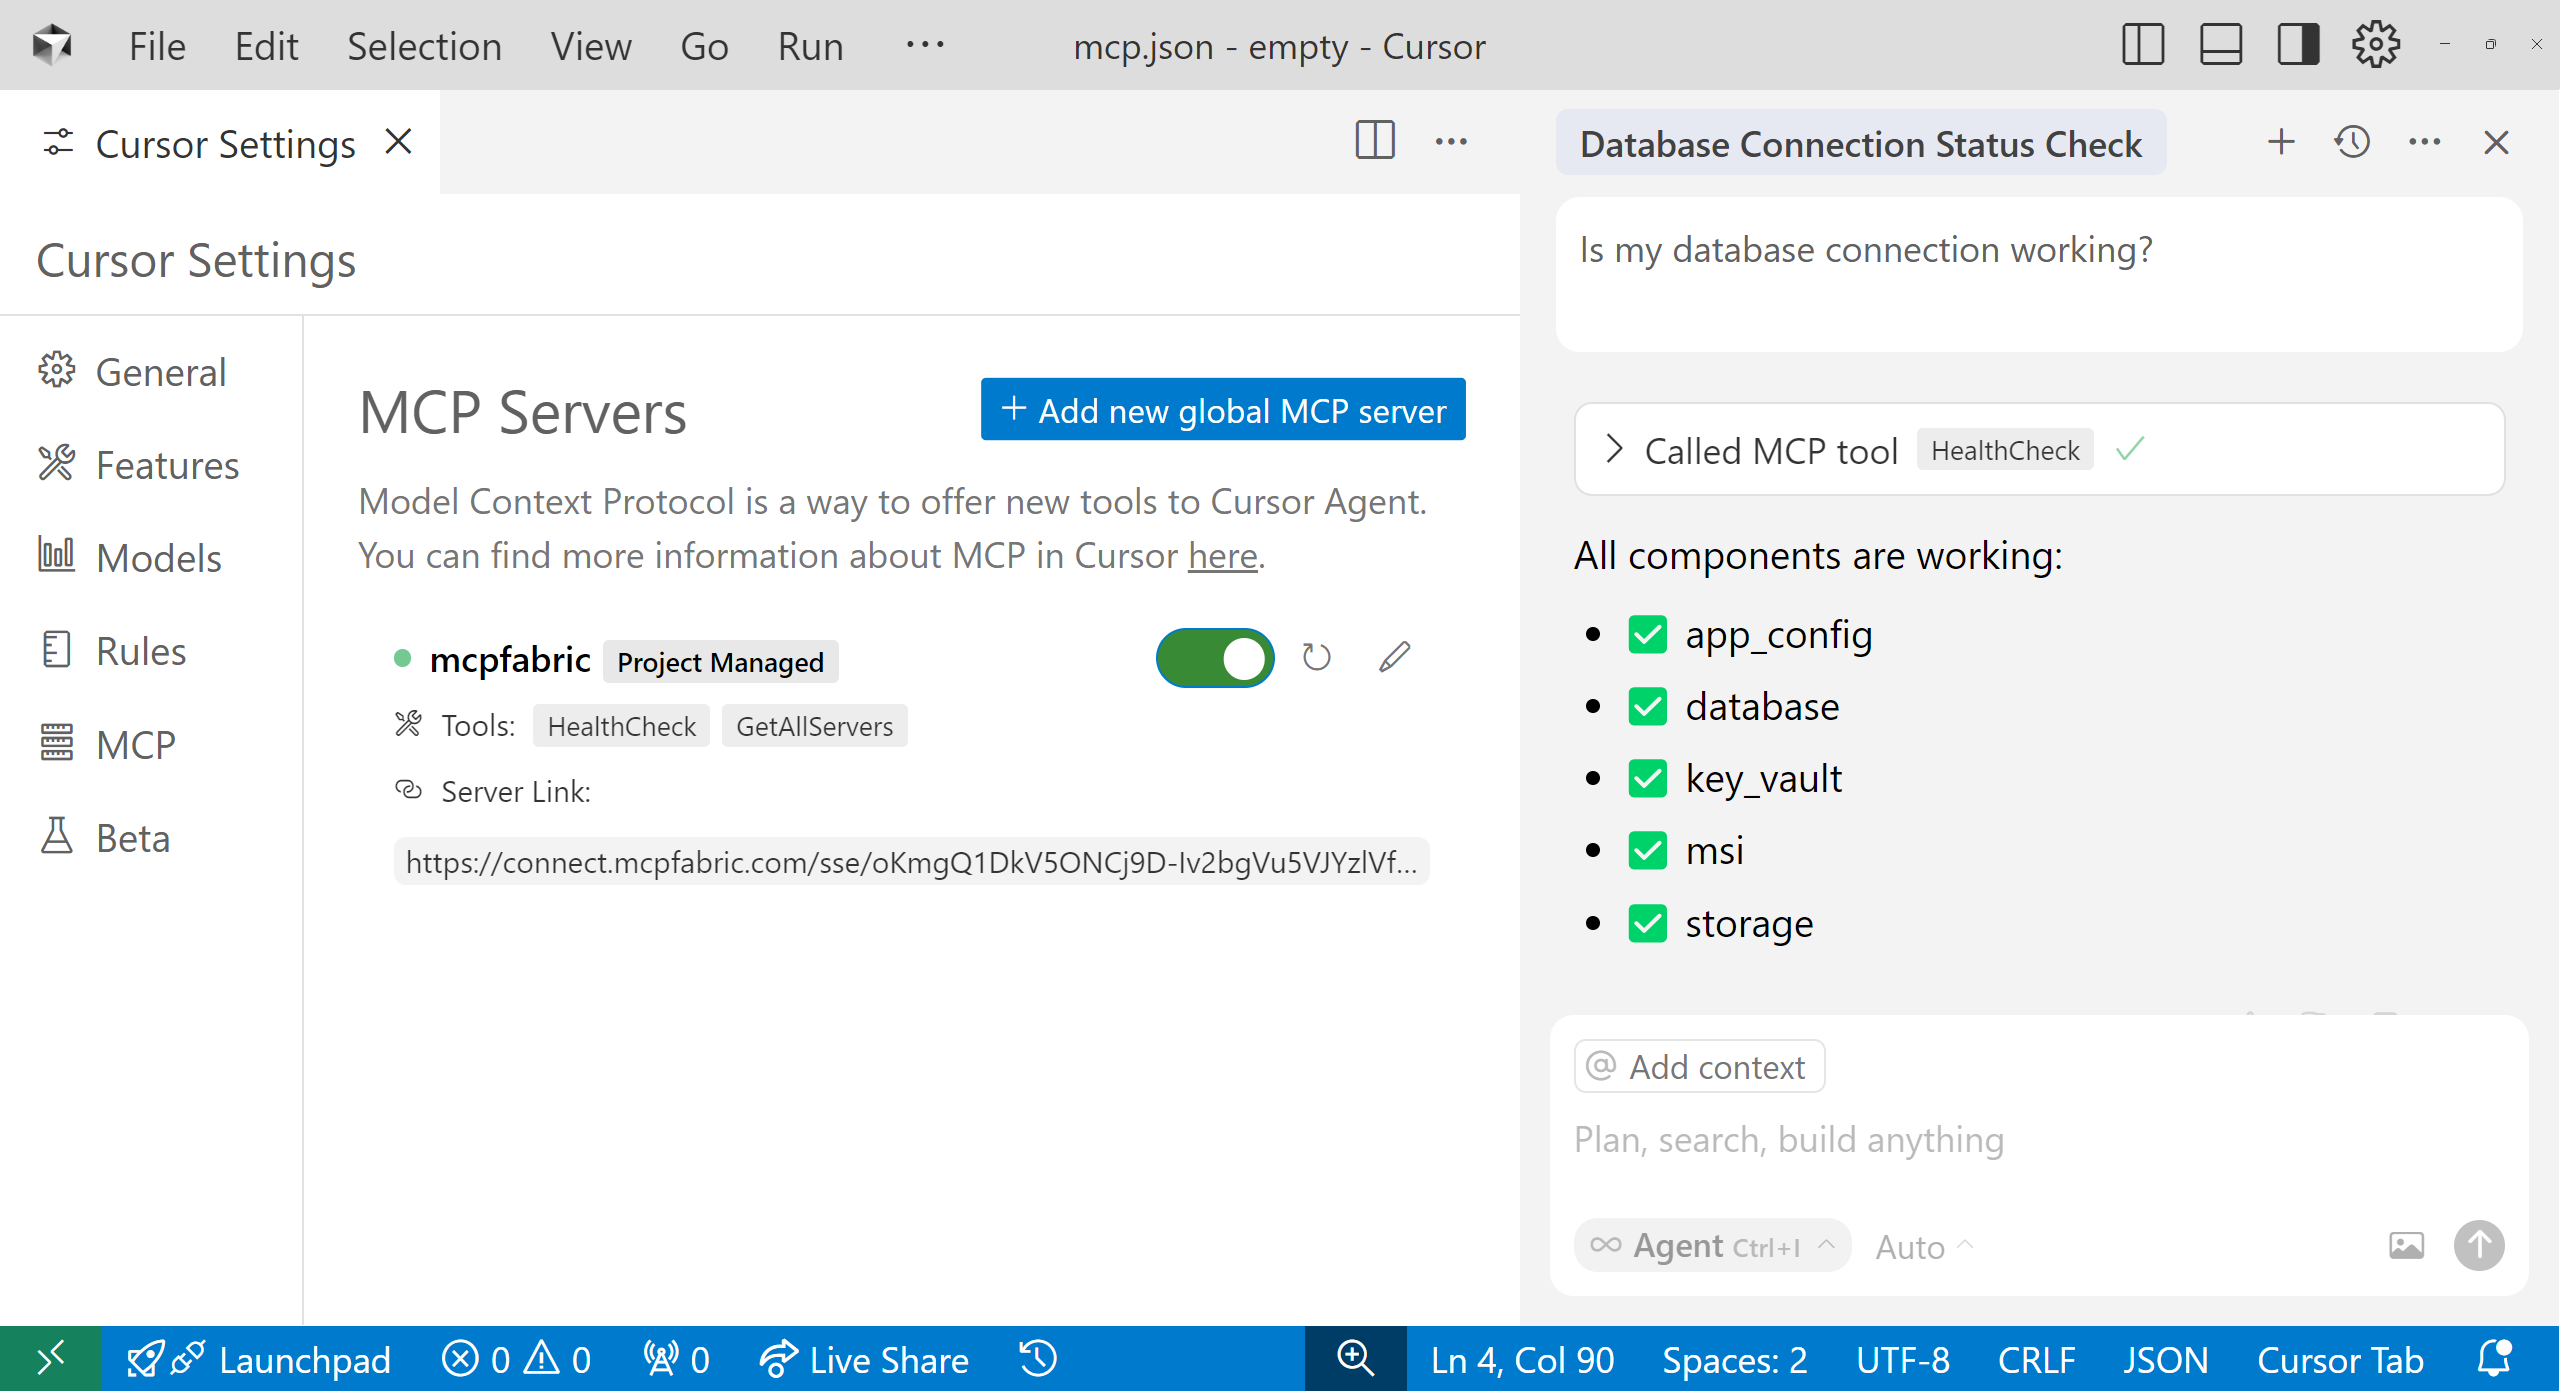Start a new chat with the plus icon
2560x1392 pixels.
[2281, 142]
